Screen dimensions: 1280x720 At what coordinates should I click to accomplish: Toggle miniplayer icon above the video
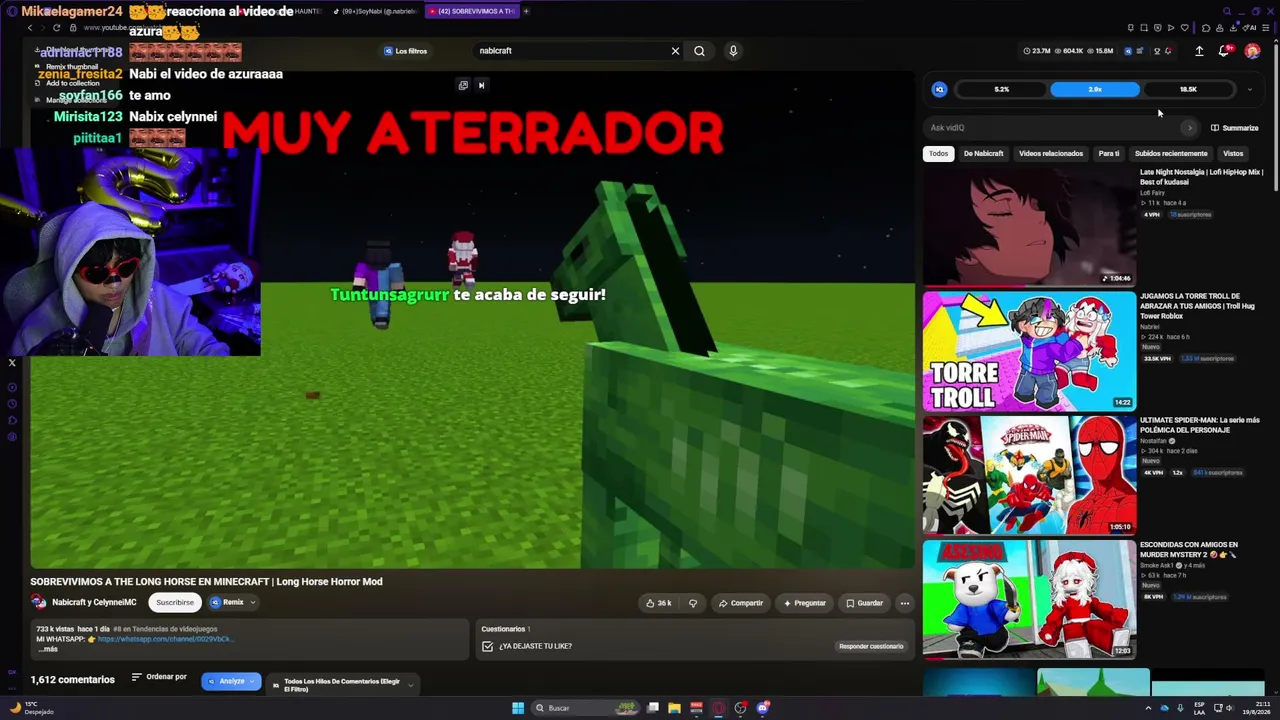[x=463, y=85]
